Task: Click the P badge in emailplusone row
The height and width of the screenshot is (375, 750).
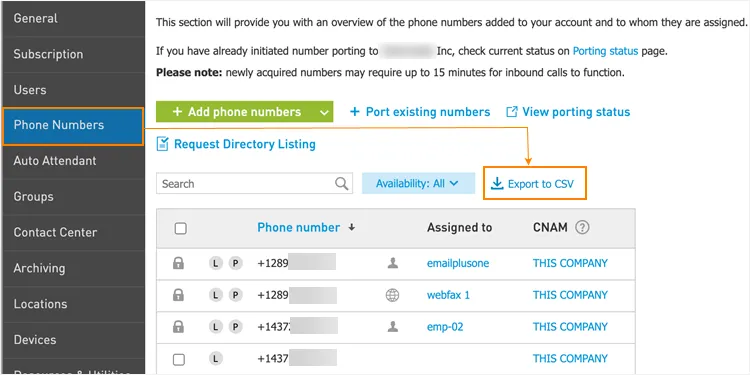Action: pos(235,264)
